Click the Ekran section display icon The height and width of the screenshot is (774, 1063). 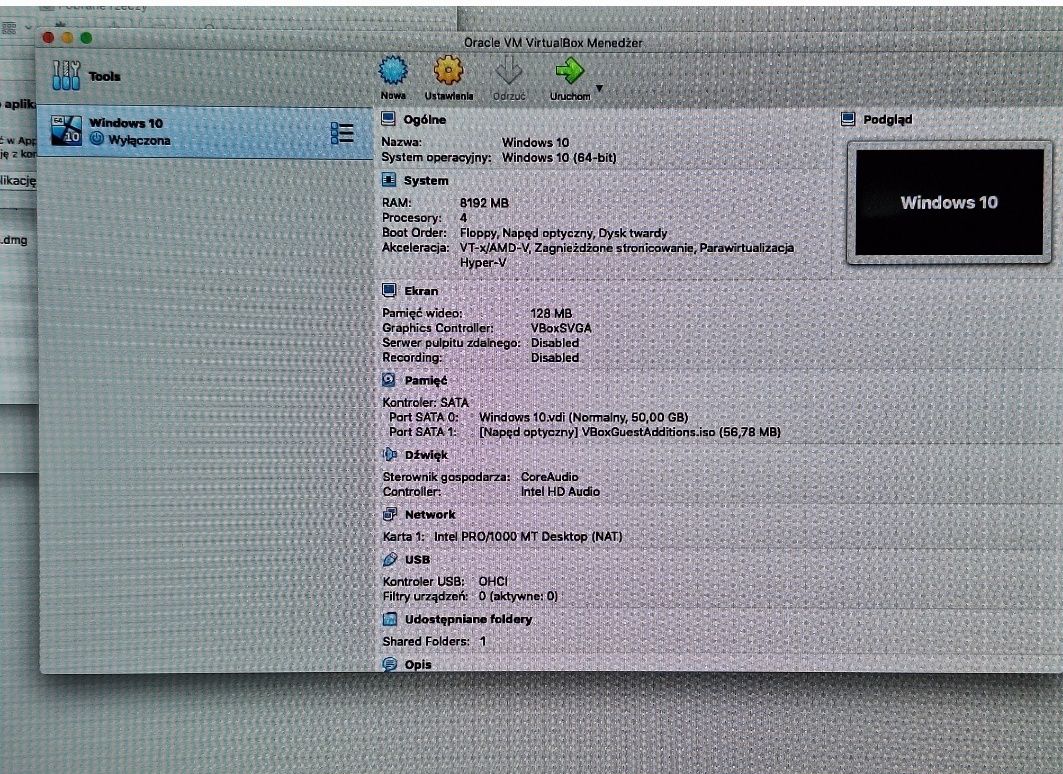click(389, 290)
